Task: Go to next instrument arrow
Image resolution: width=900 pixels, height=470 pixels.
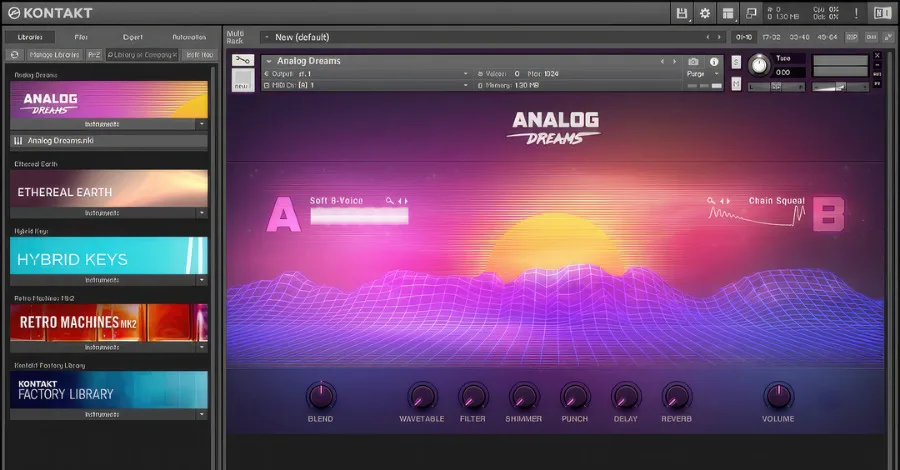Action: pyautogui.click(x=674, y=61)
